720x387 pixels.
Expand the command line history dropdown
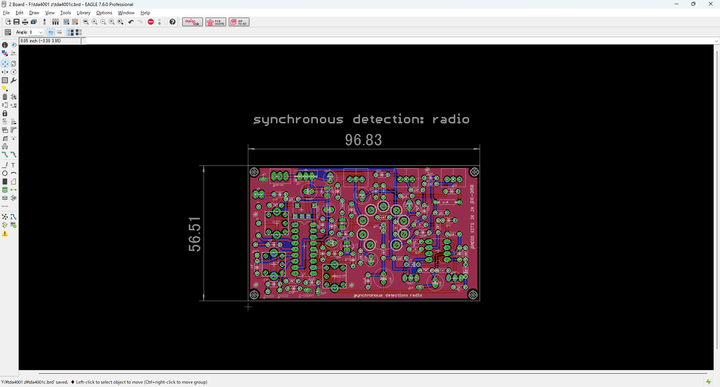[x=716, y=41]
